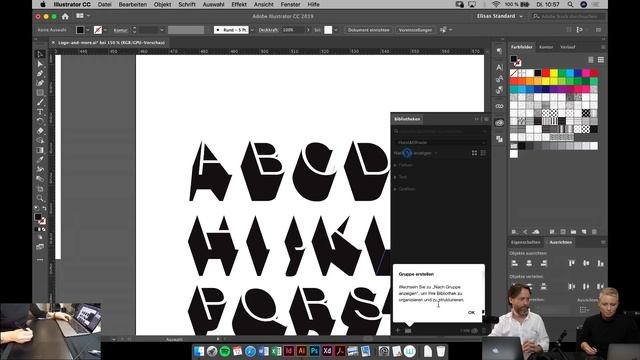Open the Bearbeiten menu
Screen dimensions: 640x360
point(133,4)
